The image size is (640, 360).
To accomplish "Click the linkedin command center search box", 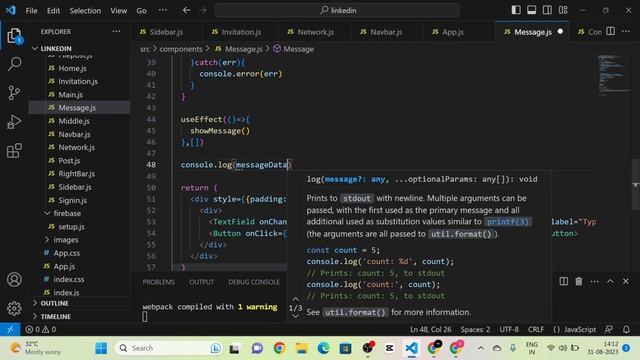I will tap(337, 10).
